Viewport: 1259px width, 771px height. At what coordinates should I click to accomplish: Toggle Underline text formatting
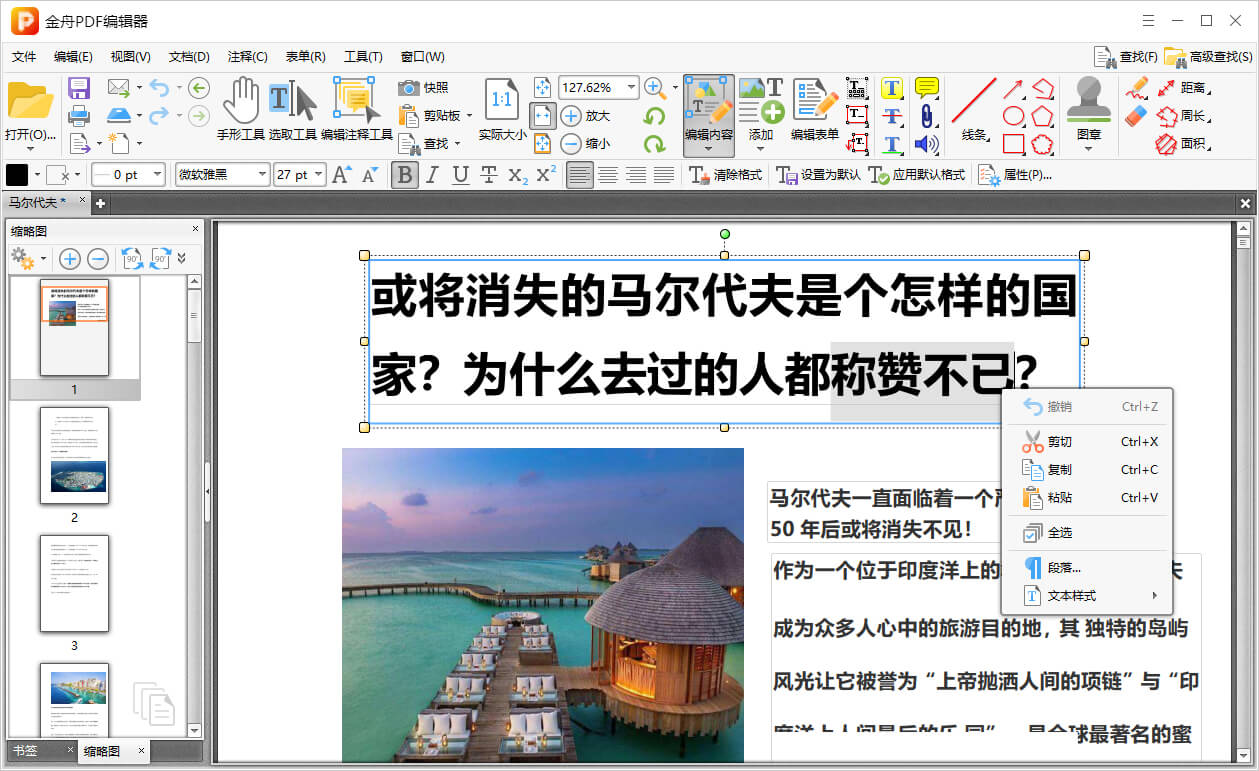click(460, 175)
